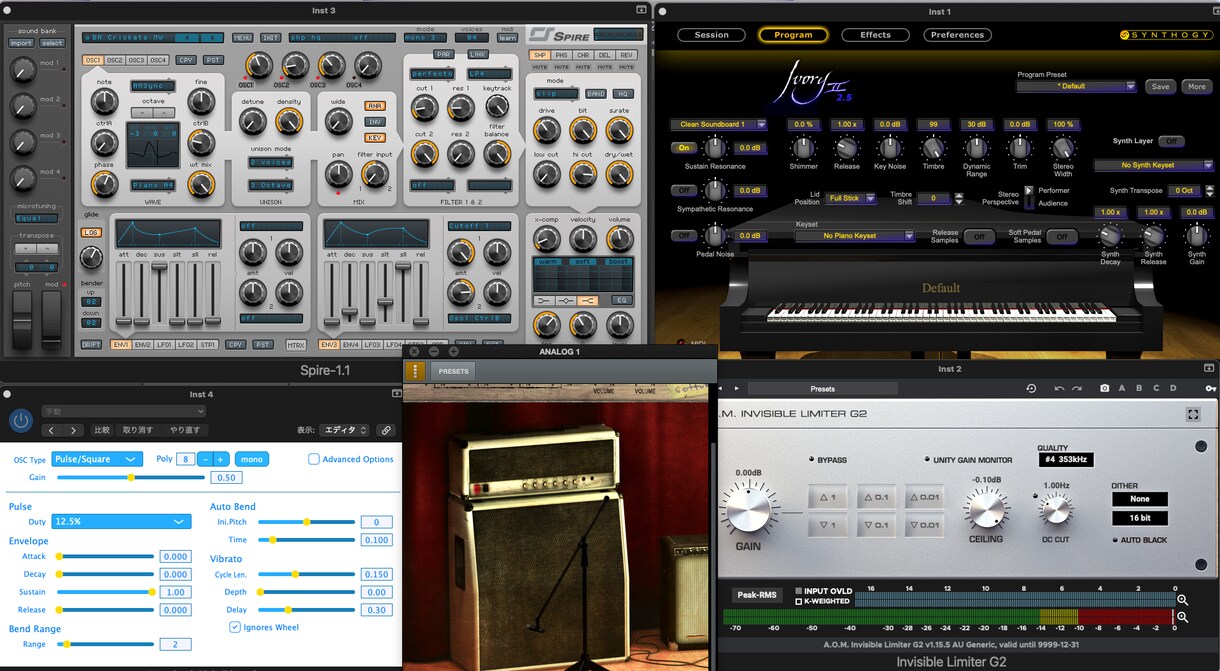Toggle the Ignores Wheel checkbox
1220x671 pixels.
point(234,627)
